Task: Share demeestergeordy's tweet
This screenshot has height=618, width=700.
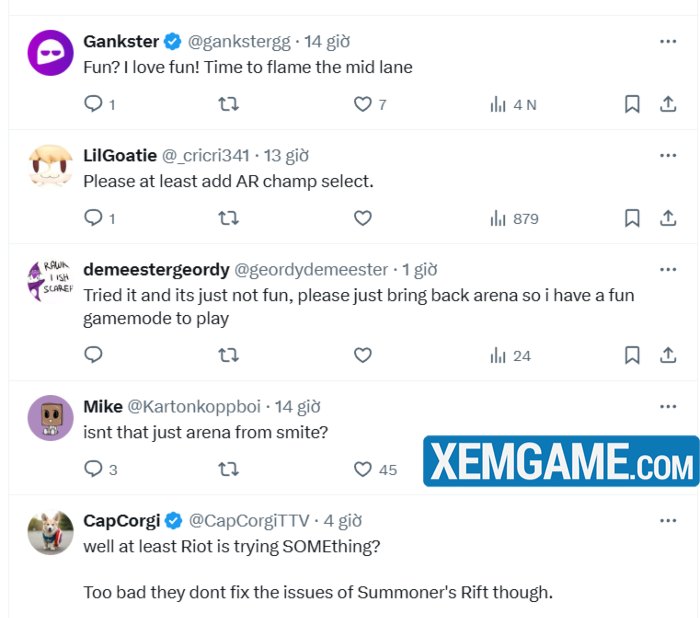Action: click(x=668, y=355)
